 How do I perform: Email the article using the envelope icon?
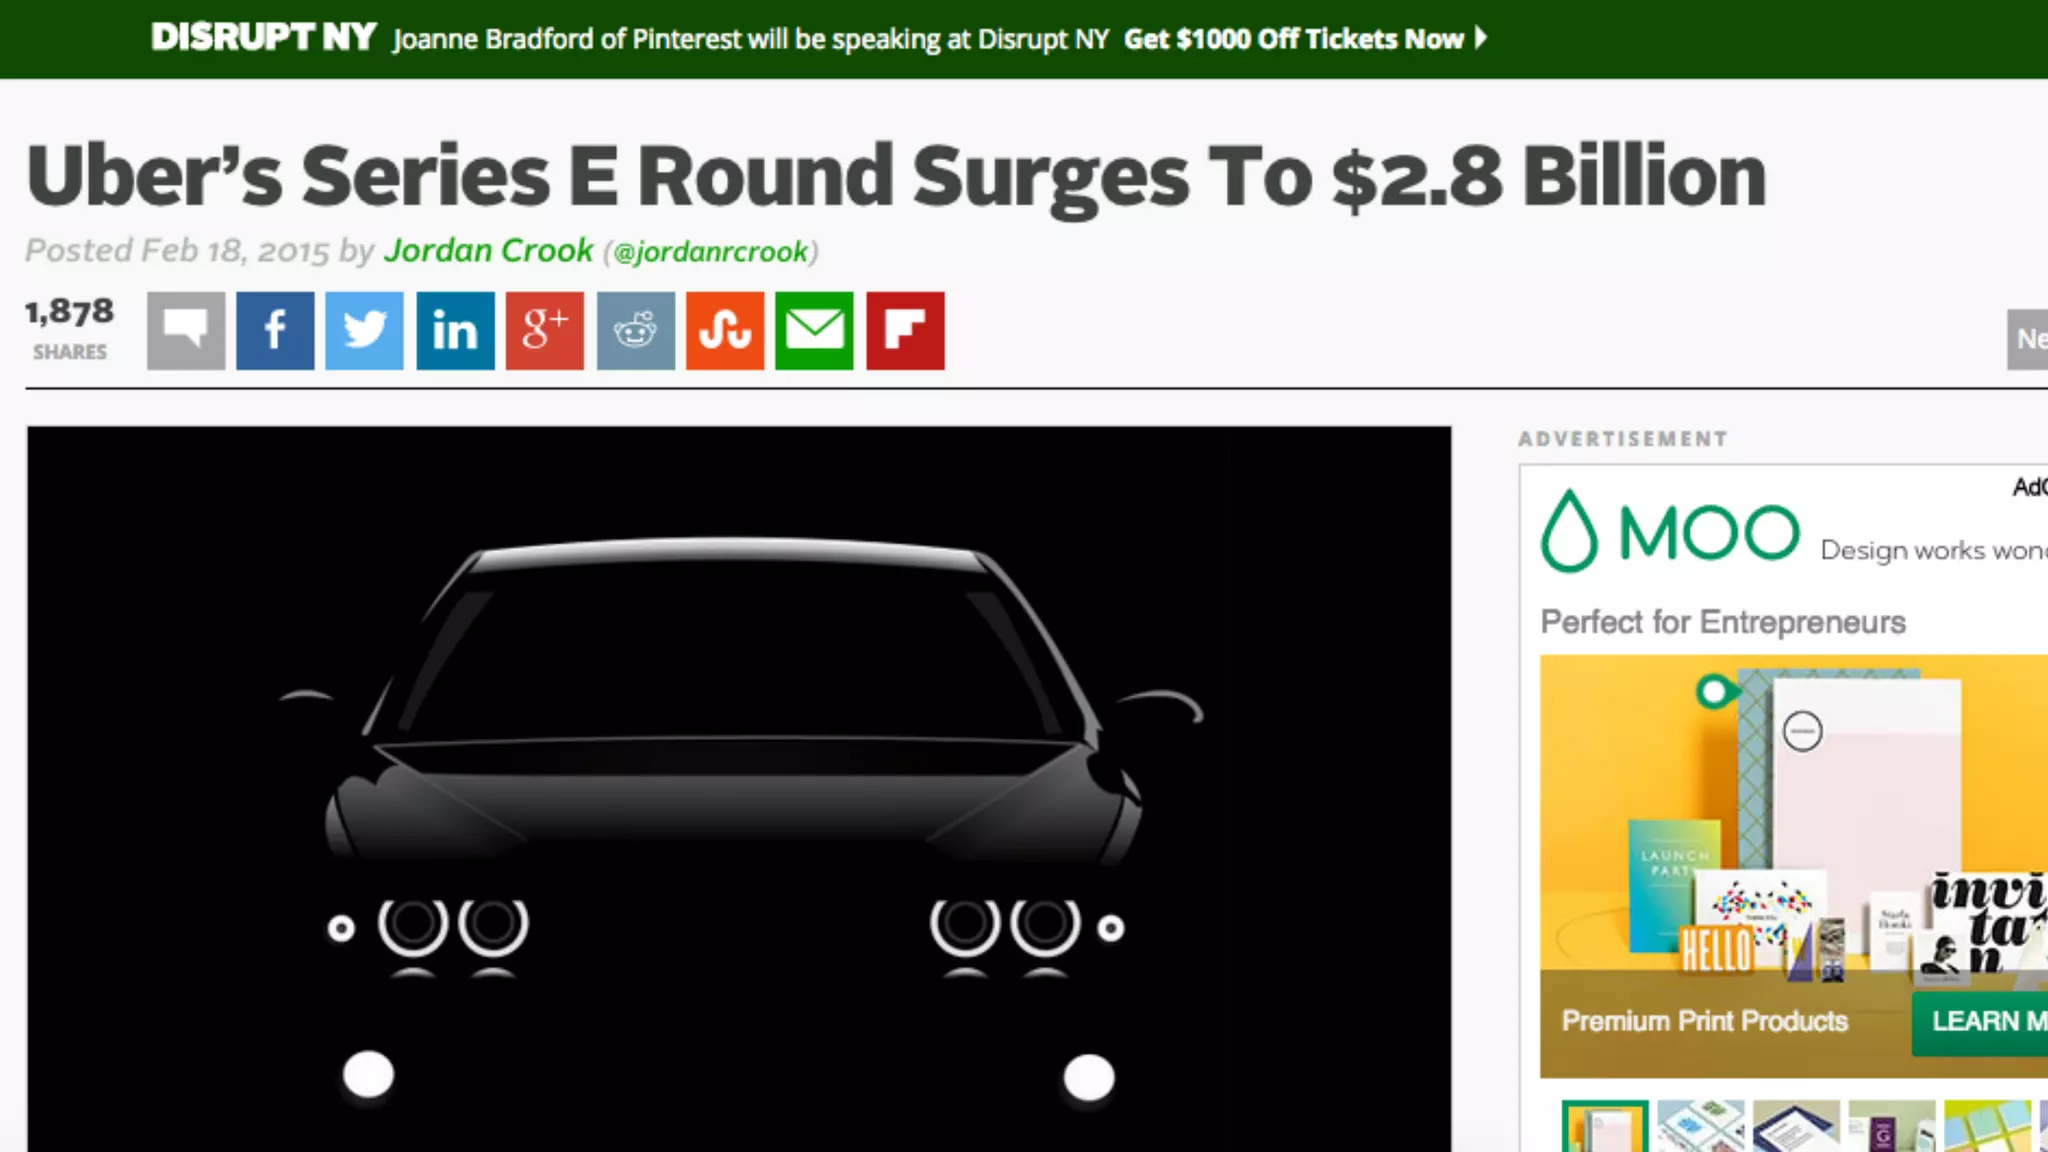tap(815, 331)
